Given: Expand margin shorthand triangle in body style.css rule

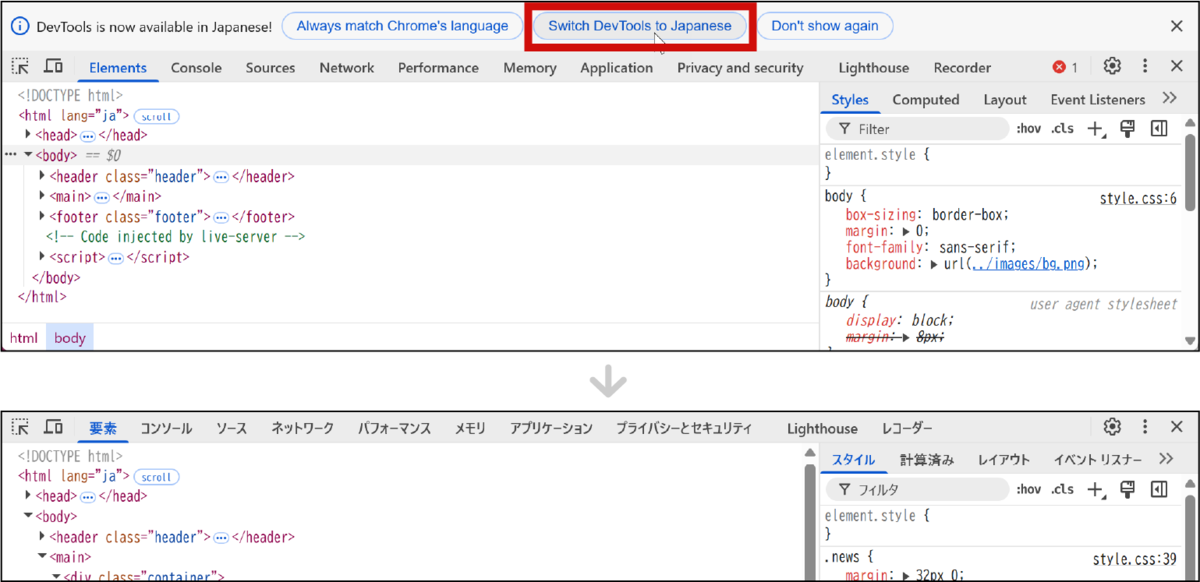Looking at the screenshot, I should pos(908,231).
